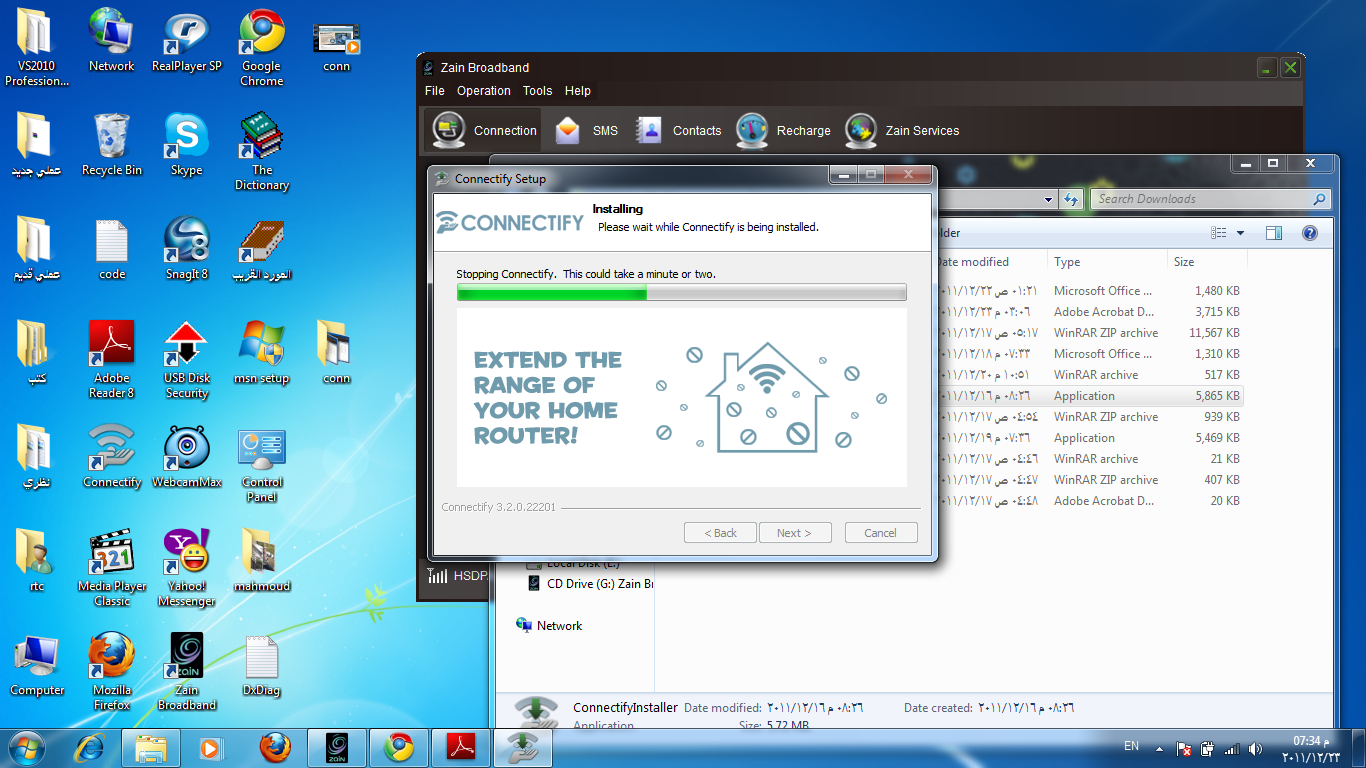Open the Windows Start menu
This screenshot has height=768, width=1366.
27,748
